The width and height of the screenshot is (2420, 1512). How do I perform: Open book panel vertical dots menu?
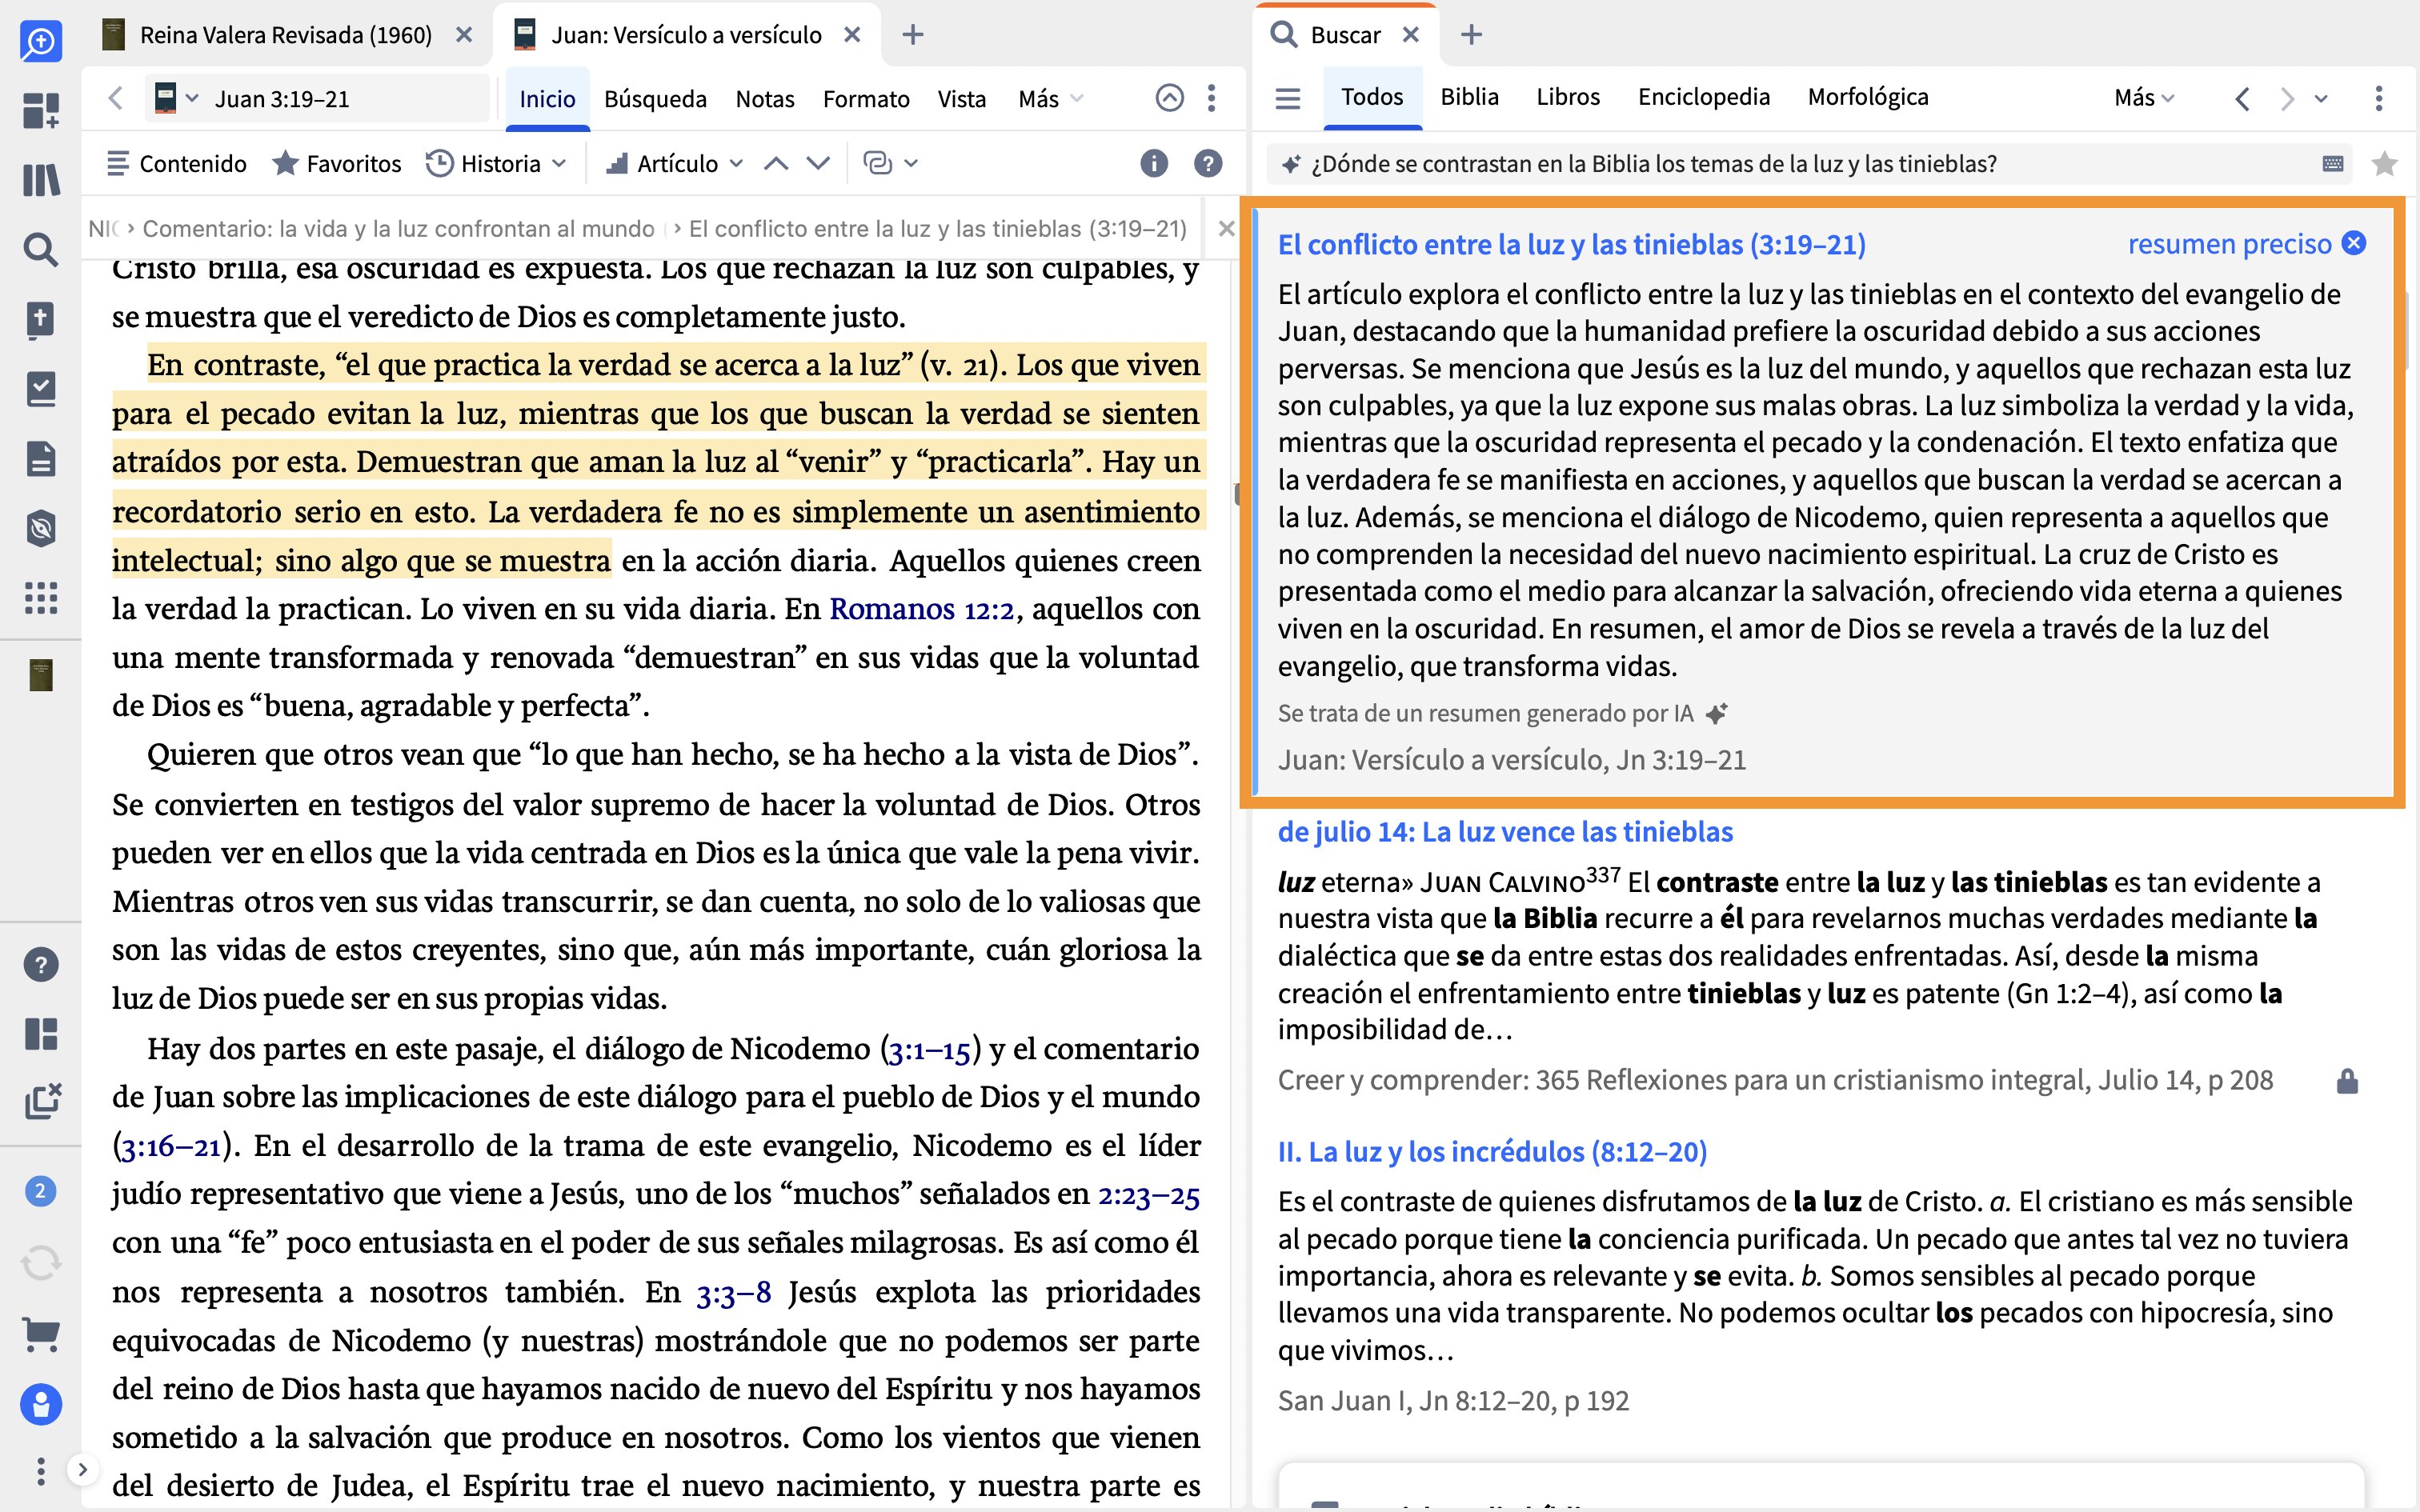1212,98
